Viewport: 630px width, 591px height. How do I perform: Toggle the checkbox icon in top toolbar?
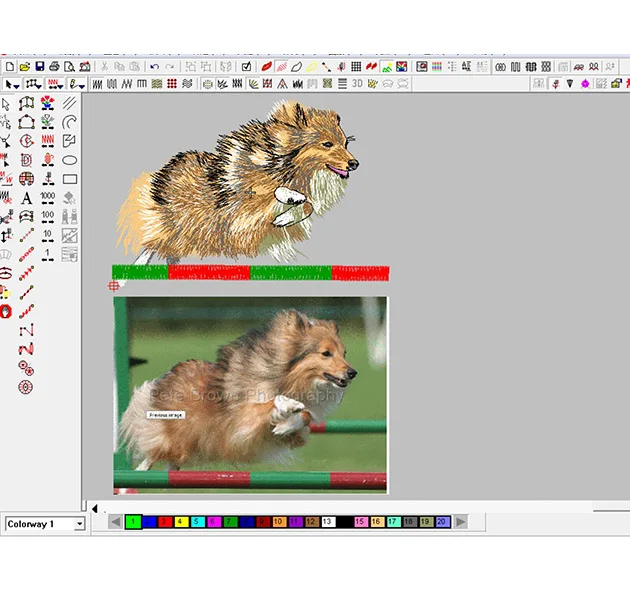point(247,66)
